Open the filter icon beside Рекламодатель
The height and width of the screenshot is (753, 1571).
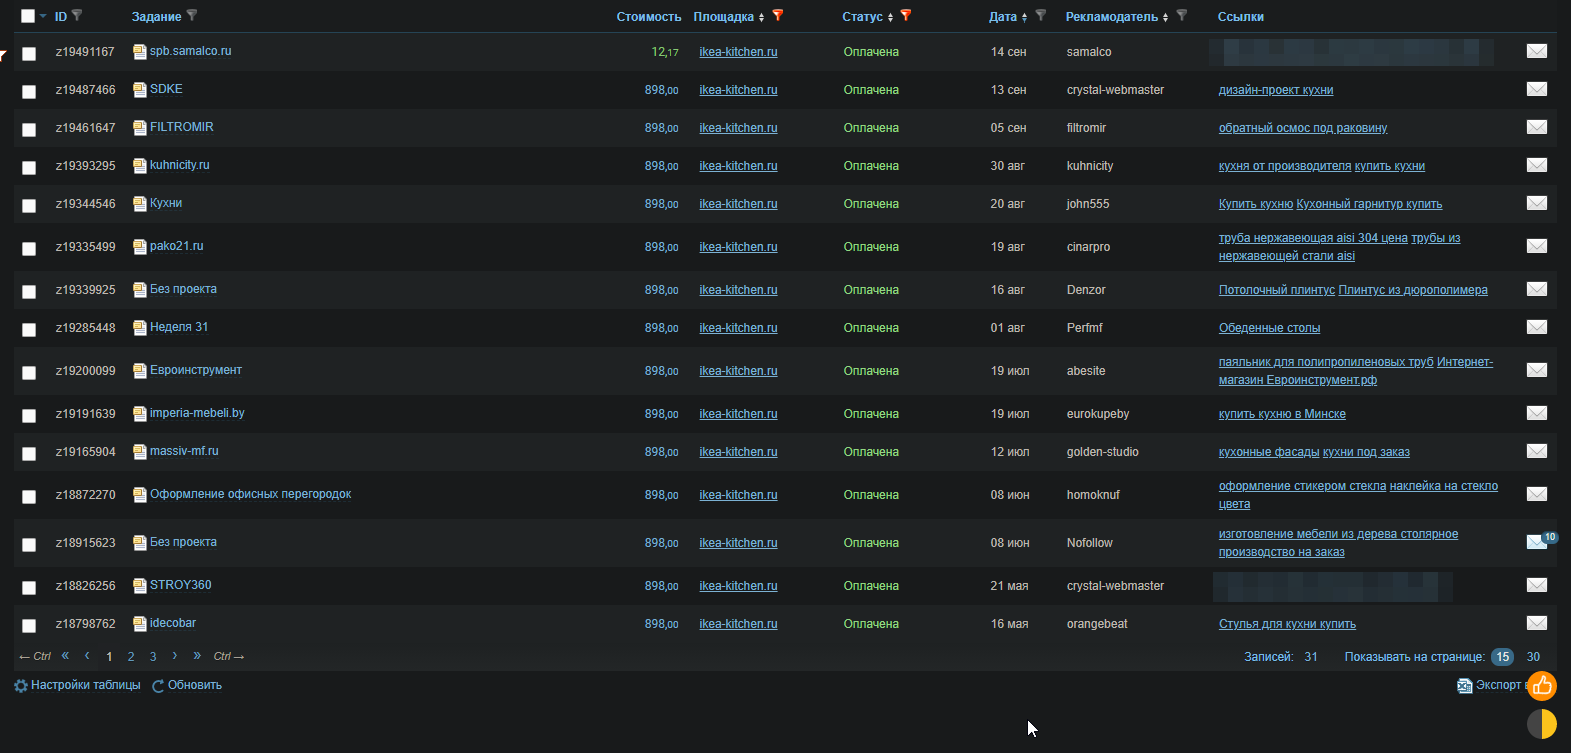(x=1182, y=16)
